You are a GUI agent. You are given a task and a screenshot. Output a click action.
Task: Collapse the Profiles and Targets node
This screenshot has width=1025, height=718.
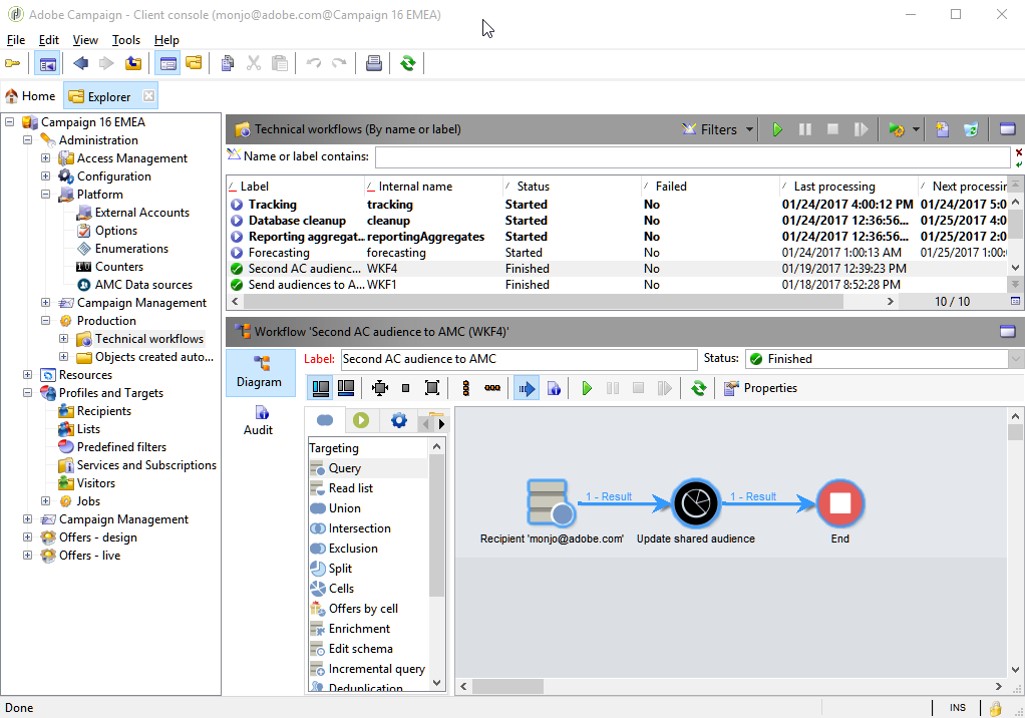(x=27, y=393)
